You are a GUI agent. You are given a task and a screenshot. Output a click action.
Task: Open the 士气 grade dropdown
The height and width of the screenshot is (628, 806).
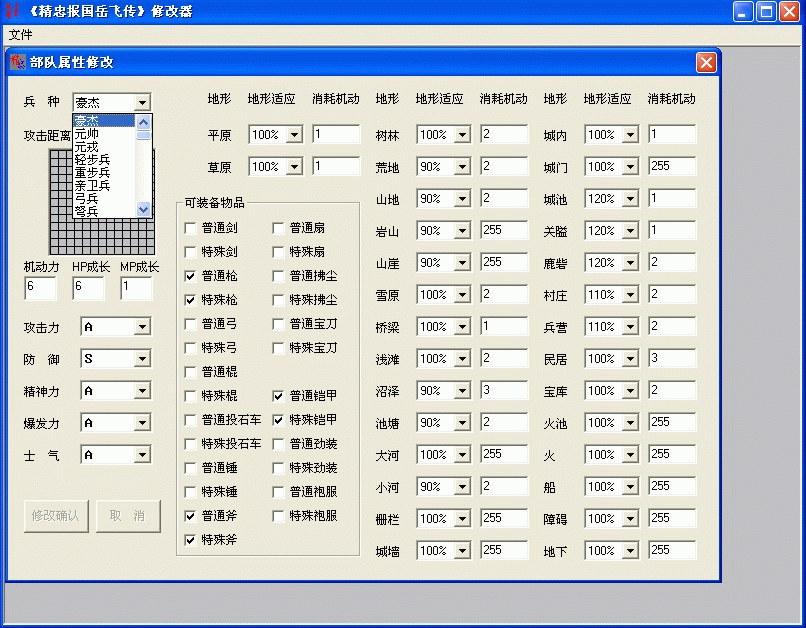pyautogui.click(x=142, y=455)
